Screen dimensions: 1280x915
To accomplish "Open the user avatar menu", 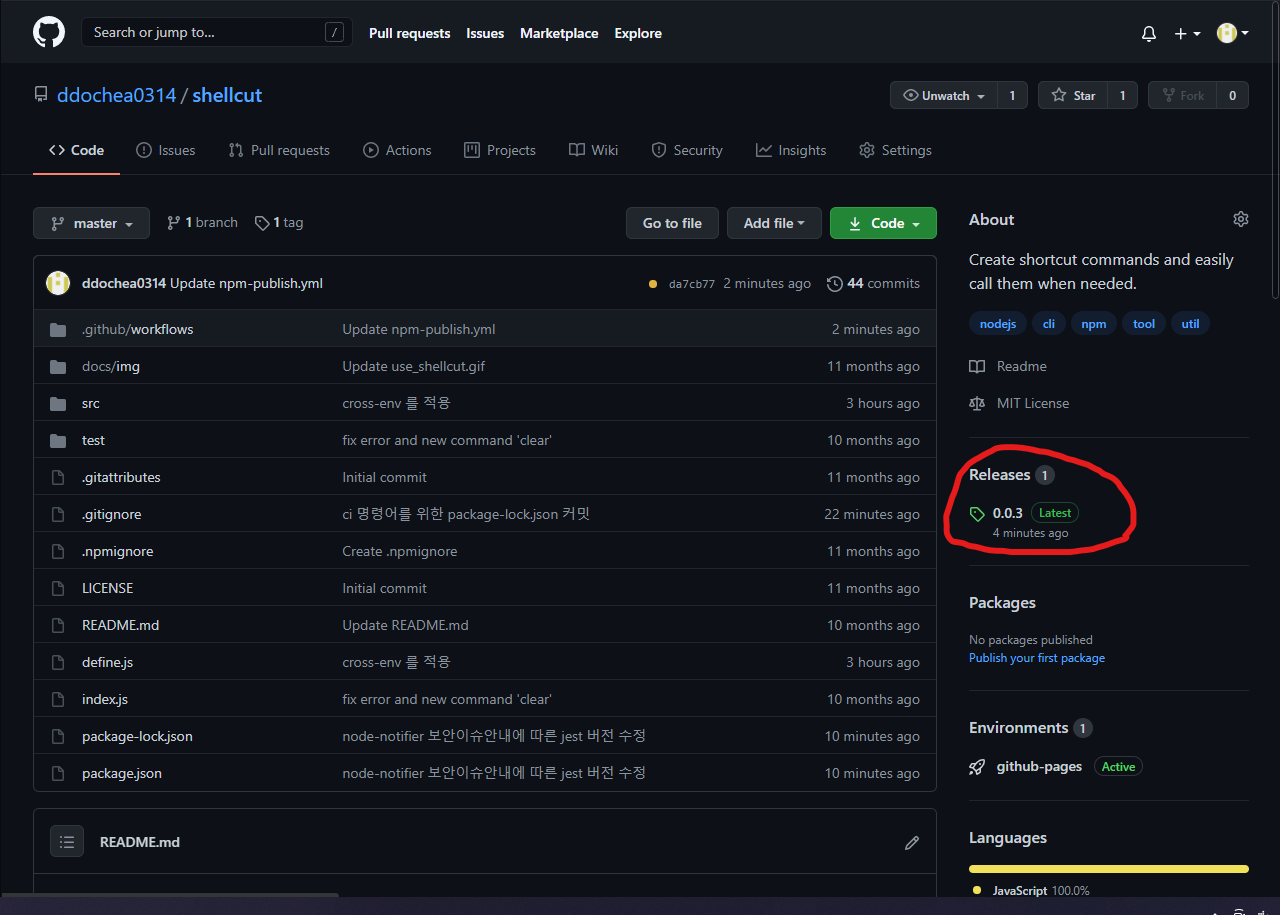I will click(x=1232, y=33).
